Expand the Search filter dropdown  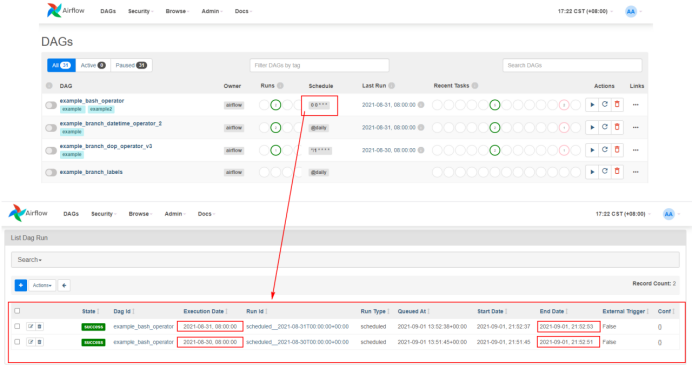click(30, 260)
